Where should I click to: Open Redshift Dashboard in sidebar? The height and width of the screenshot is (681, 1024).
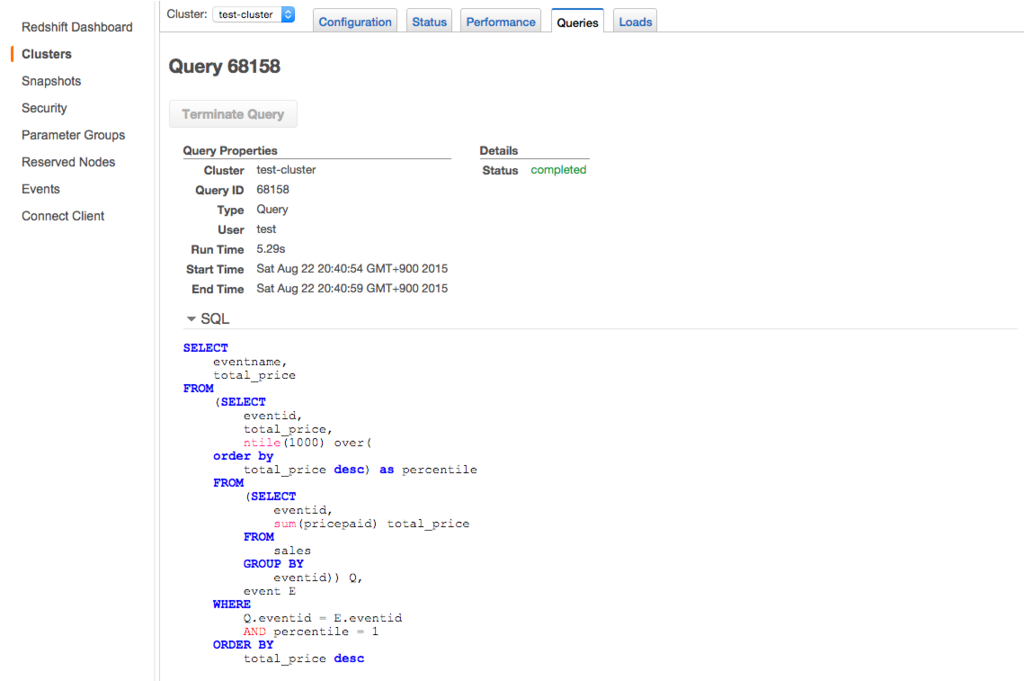[x=77, y=27]
